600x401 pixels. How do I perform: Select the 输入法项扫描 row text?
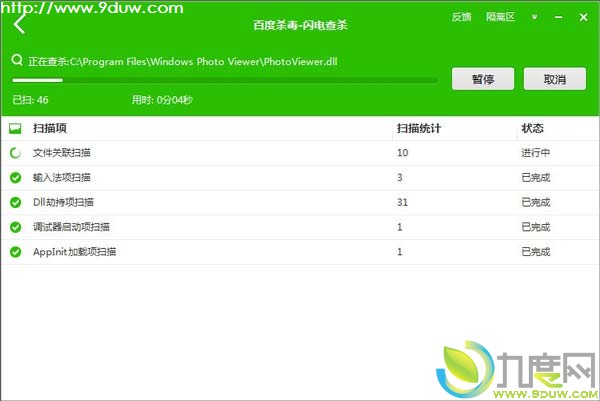(62, 178)
